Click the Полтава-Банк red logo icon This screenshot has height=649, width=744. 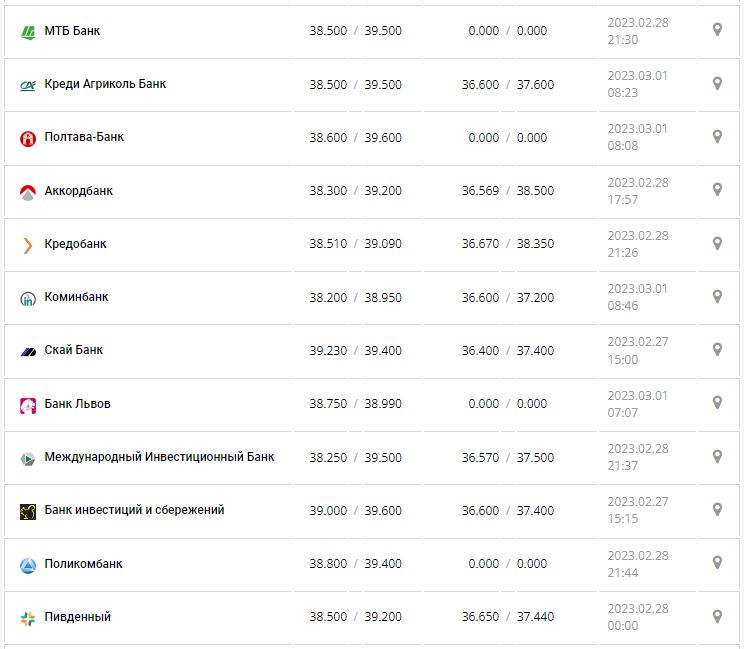point(28,138)
